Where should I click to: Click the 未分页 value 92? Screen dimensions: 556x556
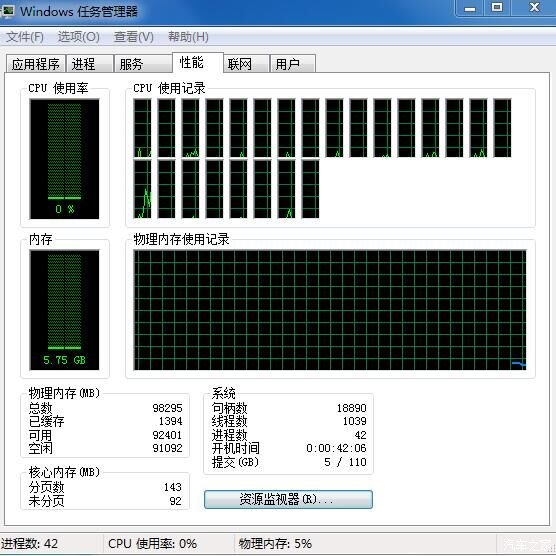point(176,501)
